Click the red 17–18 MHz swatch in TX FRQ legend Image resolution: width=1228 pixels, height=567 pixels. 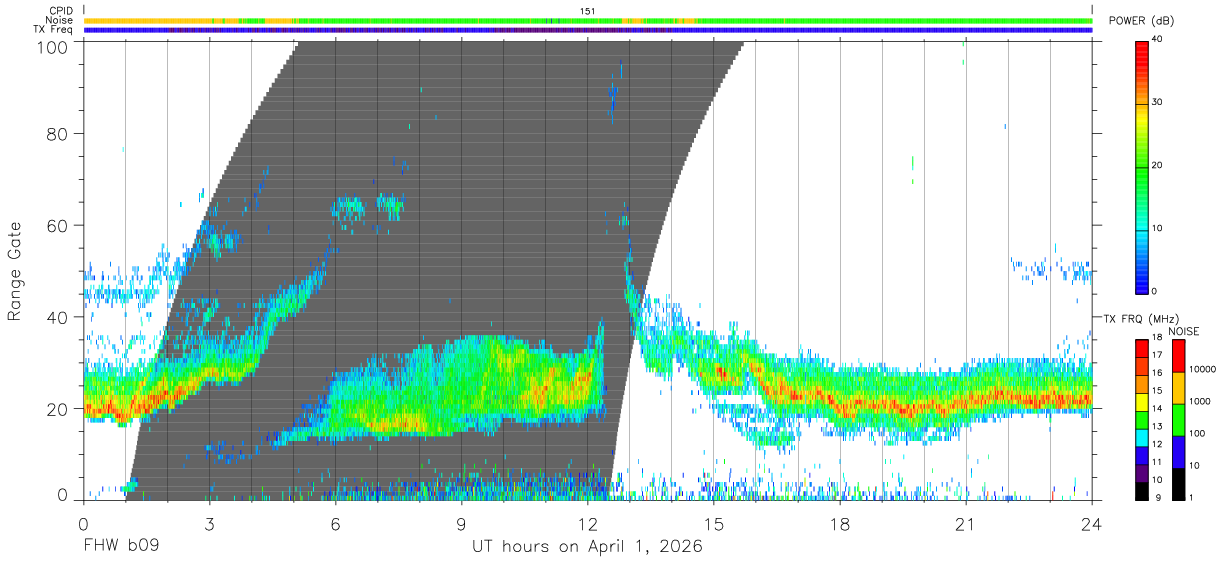click(1142, 348)
